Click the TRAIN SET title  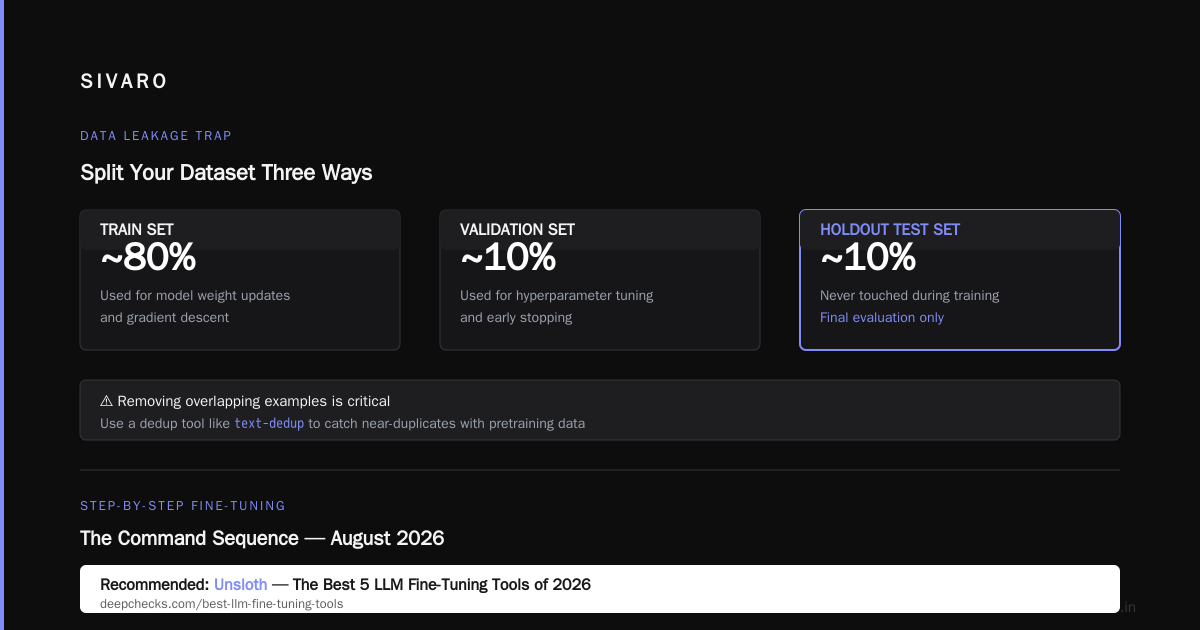pyautogui.click(x=137, y=229)
